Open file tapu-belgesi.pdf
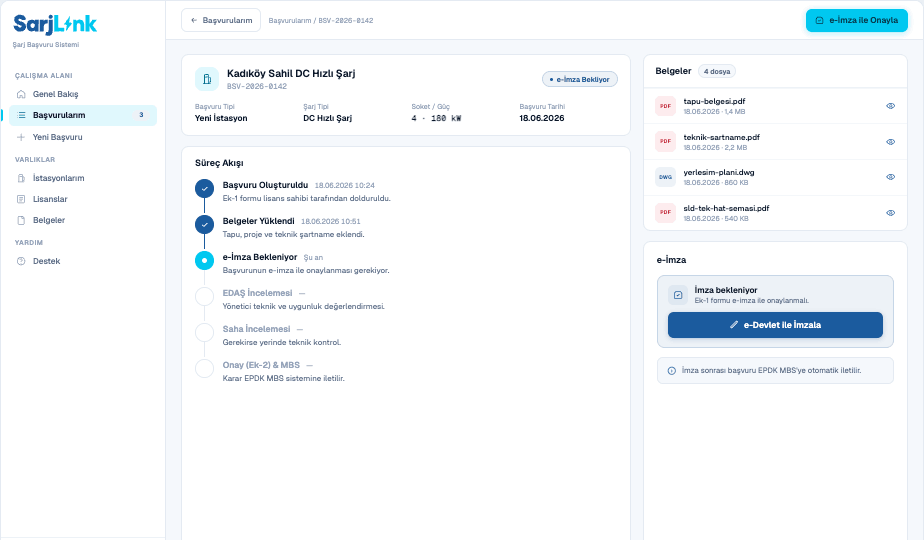The height and width of the screenshot is (540, 924). 714,101
